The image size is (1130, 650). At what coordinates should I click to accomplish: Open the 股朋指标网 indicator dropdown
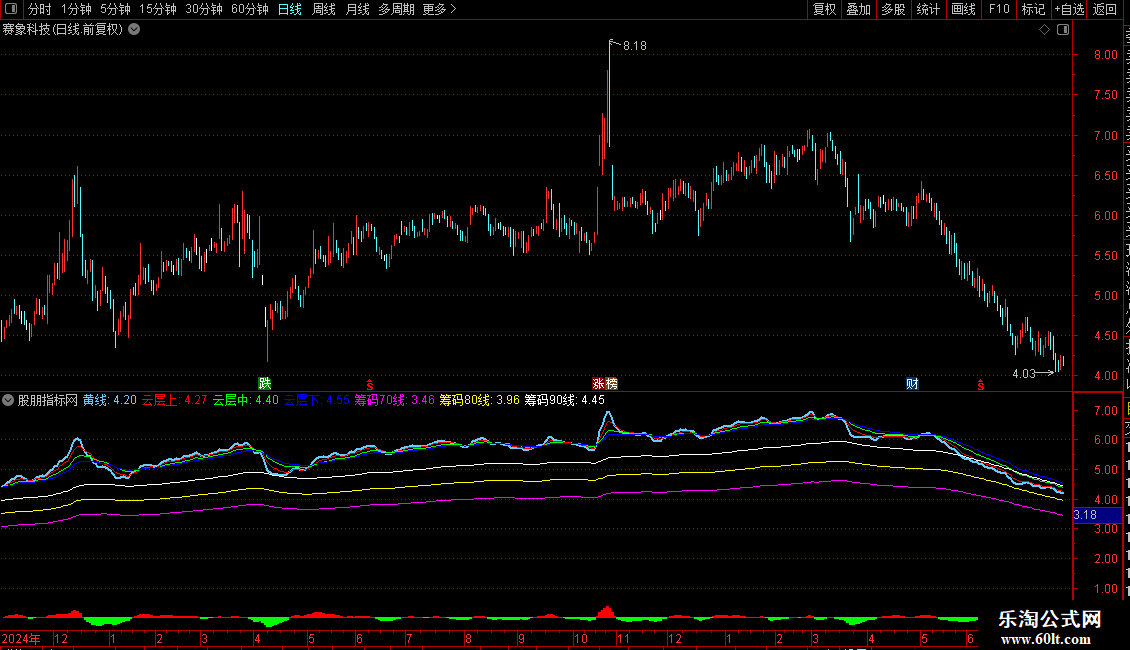(8, 400)
